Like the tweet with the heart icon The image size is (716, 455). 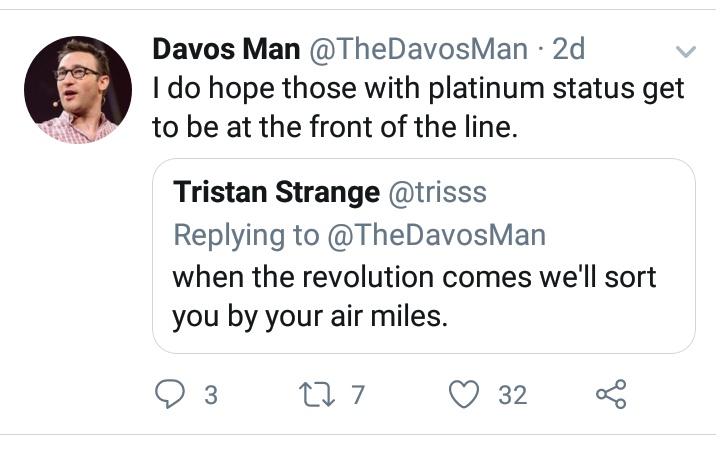[465, 395]
